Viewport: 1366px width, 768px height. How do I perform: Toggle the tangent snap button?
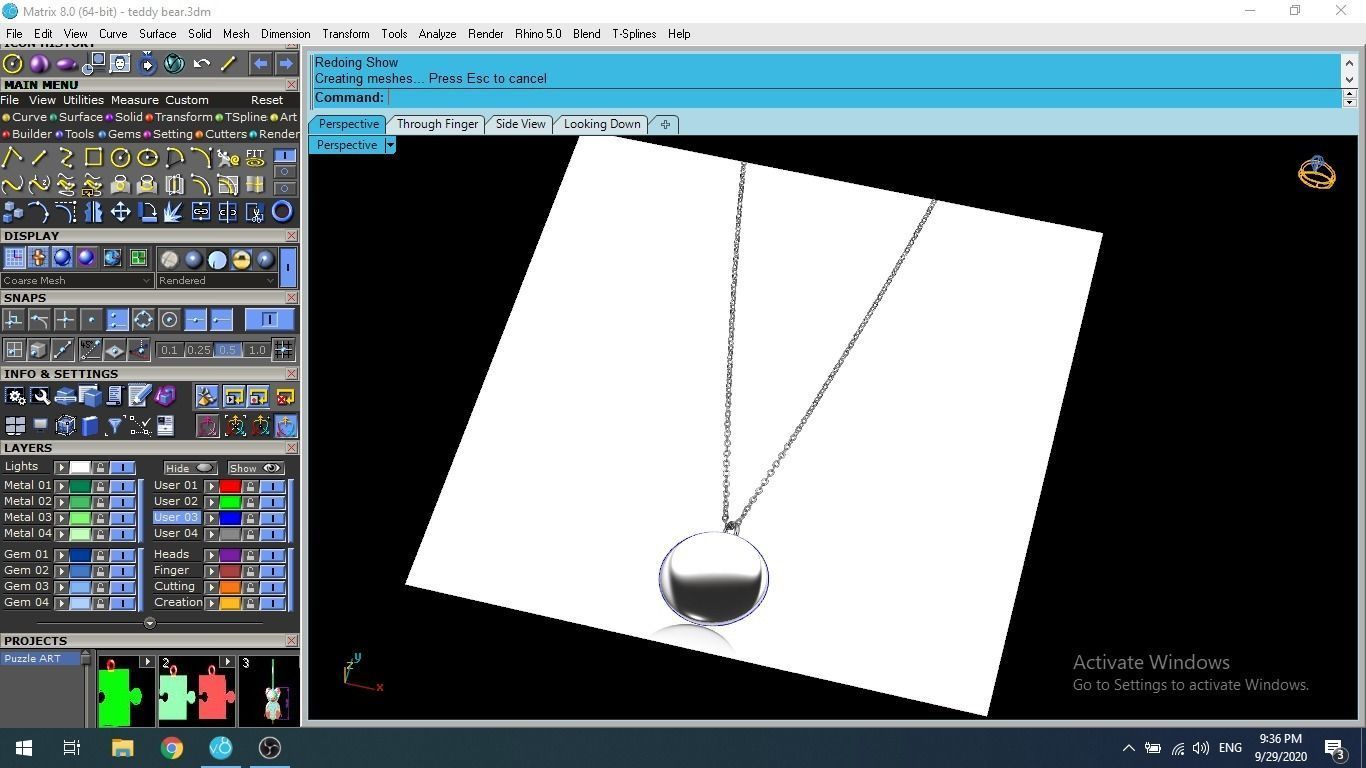coord(39,319)
